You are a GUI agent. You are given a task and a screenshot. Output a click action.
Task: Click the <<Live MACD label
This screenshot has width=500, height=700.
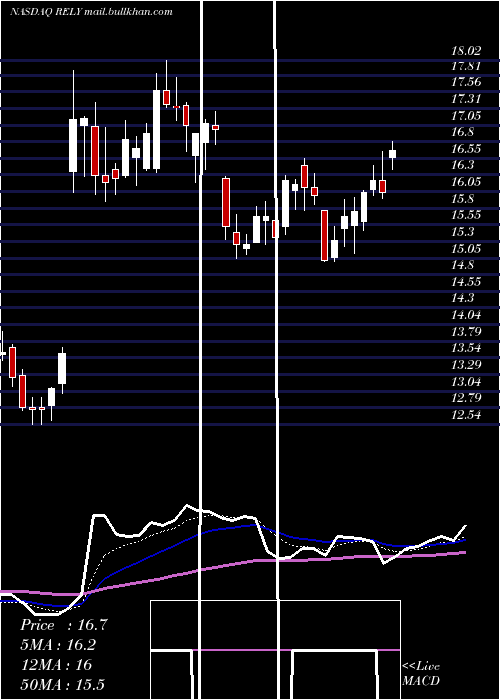(421, 673)
